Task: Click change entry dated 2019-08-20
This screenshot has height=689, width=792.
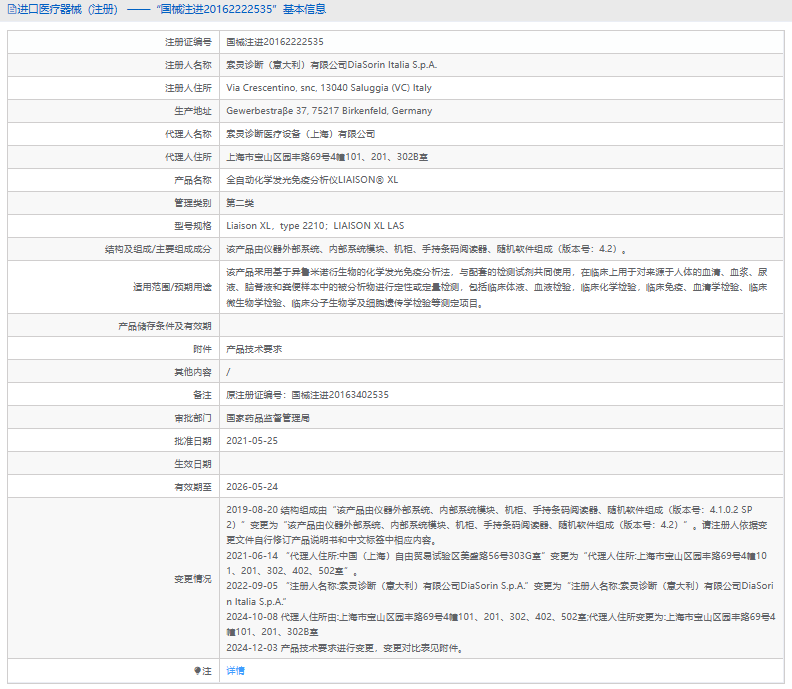Action: tap(497, 525)
